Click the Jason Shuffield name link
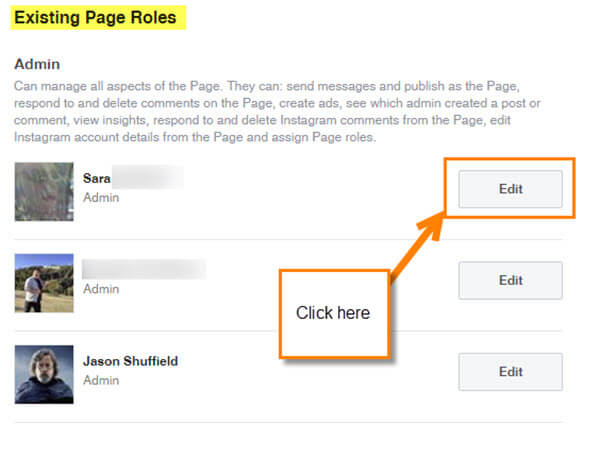This screenshot has height=458, width=600. tap(130, 361)
